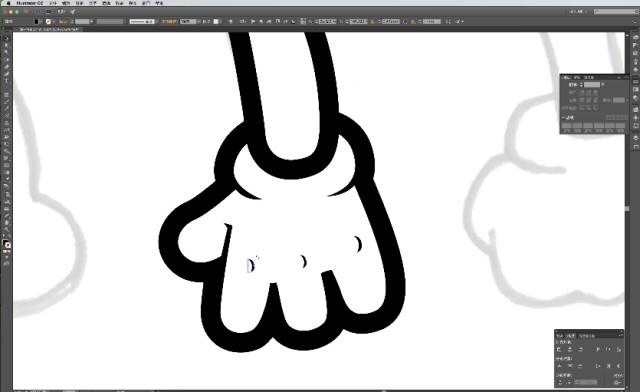
Task: Open the Transparency panel icon in right dock
Action: coord(636,98)
